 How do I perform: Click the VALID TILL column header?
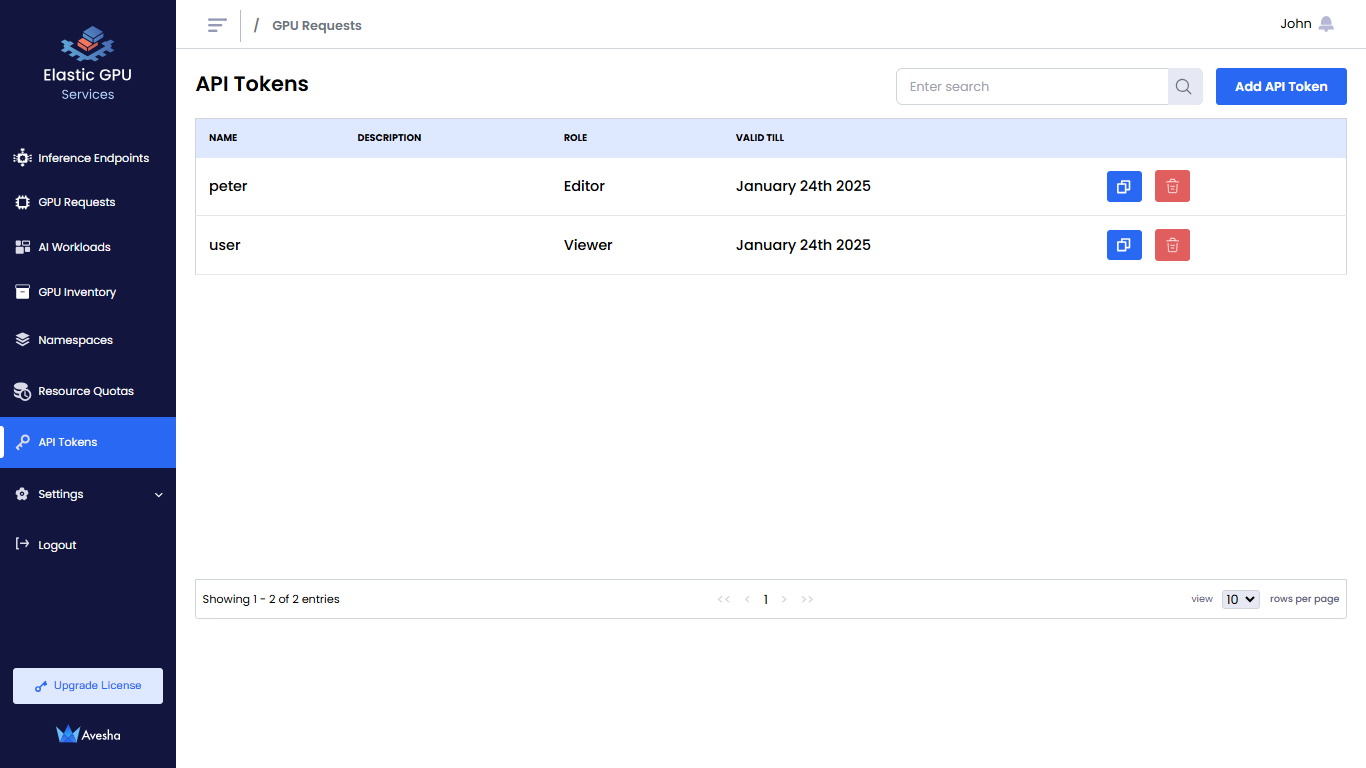click(760, 138)
